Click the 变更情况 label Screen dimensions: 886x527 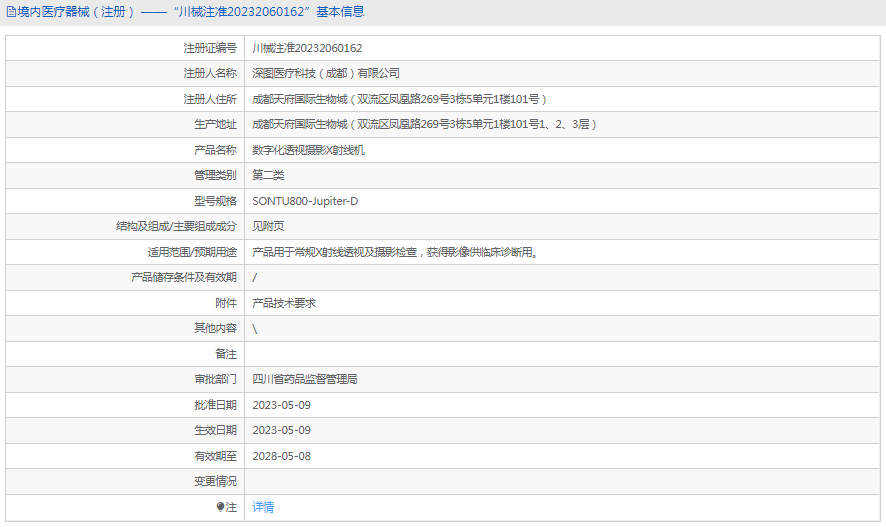(215, 482)
